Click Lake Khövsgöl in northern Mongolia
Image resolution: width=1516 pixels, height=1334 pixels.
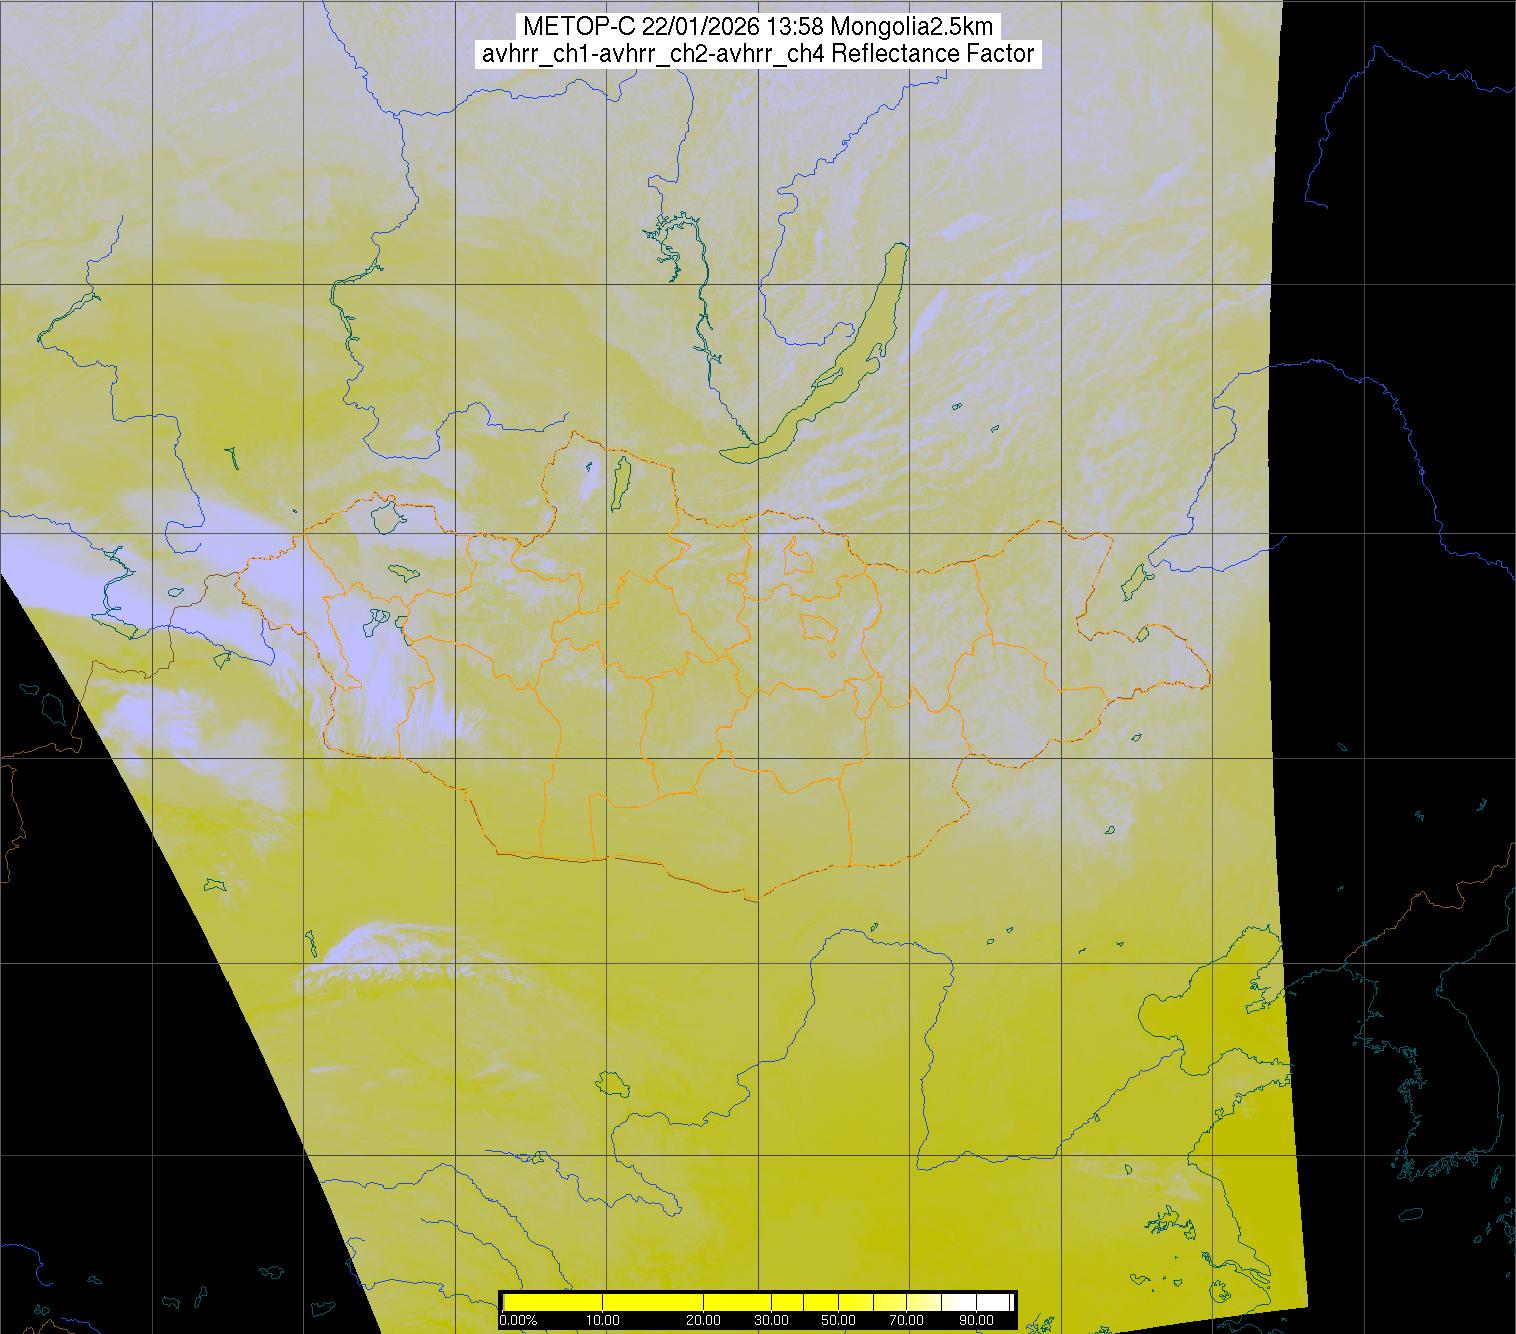(x=620, y=482)
